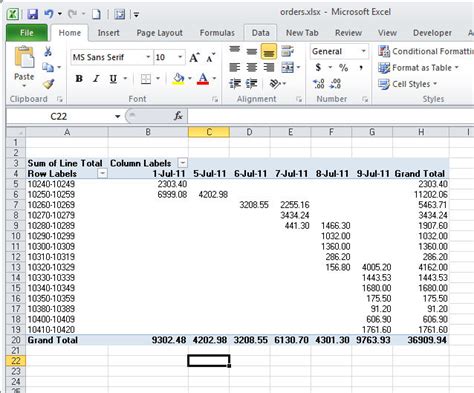Click inside the formula bar
Viewport: 474px width, 393px height.
pyautogui.click(x=331, y=116)
